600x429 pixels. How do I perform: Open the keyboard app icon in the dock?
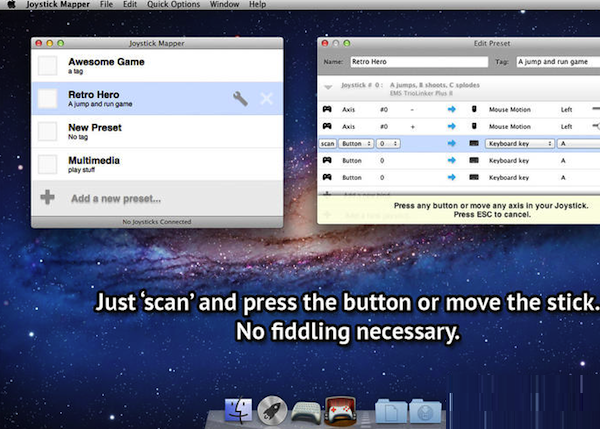click(306, 413)
